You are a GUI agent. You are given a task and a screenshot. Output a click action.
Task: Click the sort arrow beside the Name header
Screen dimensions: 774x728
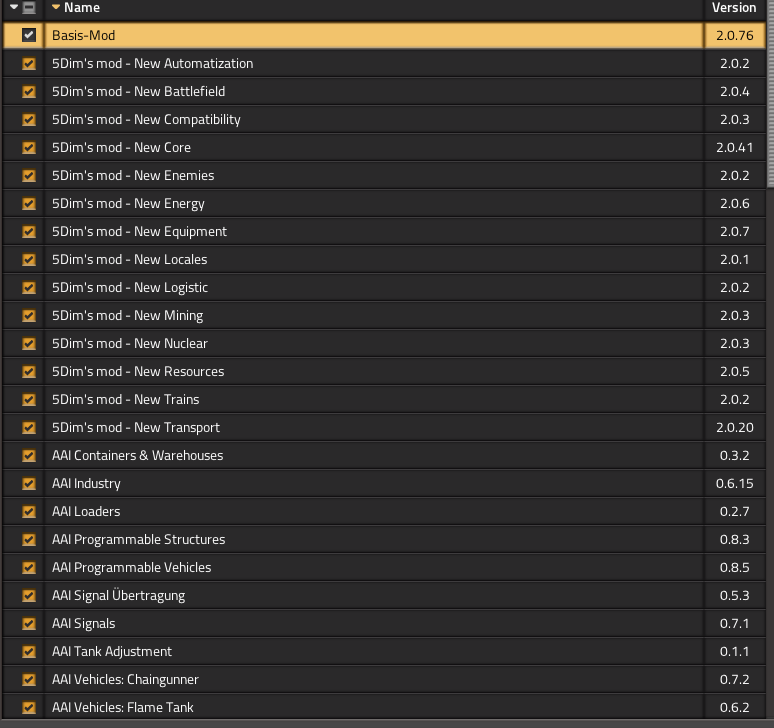[56, 8]
